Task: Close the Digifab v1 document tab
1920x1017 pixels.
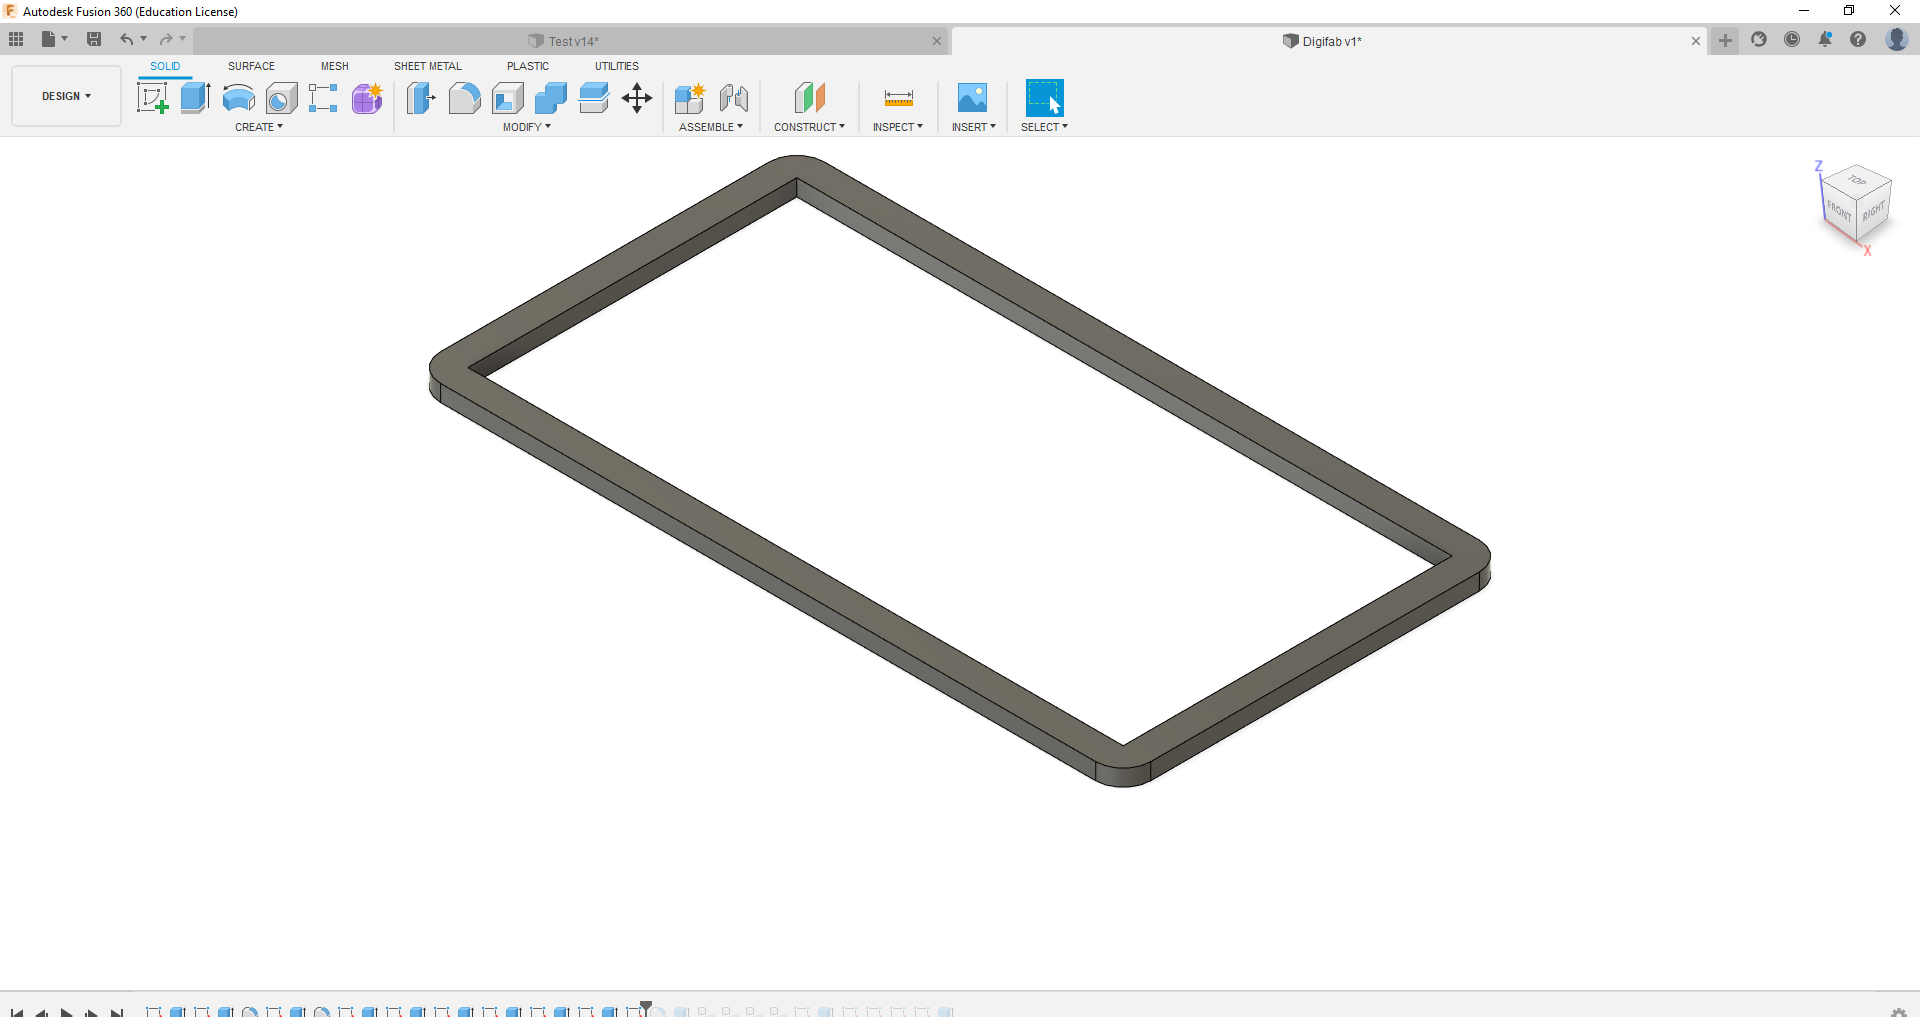Action: point(1696,41)
